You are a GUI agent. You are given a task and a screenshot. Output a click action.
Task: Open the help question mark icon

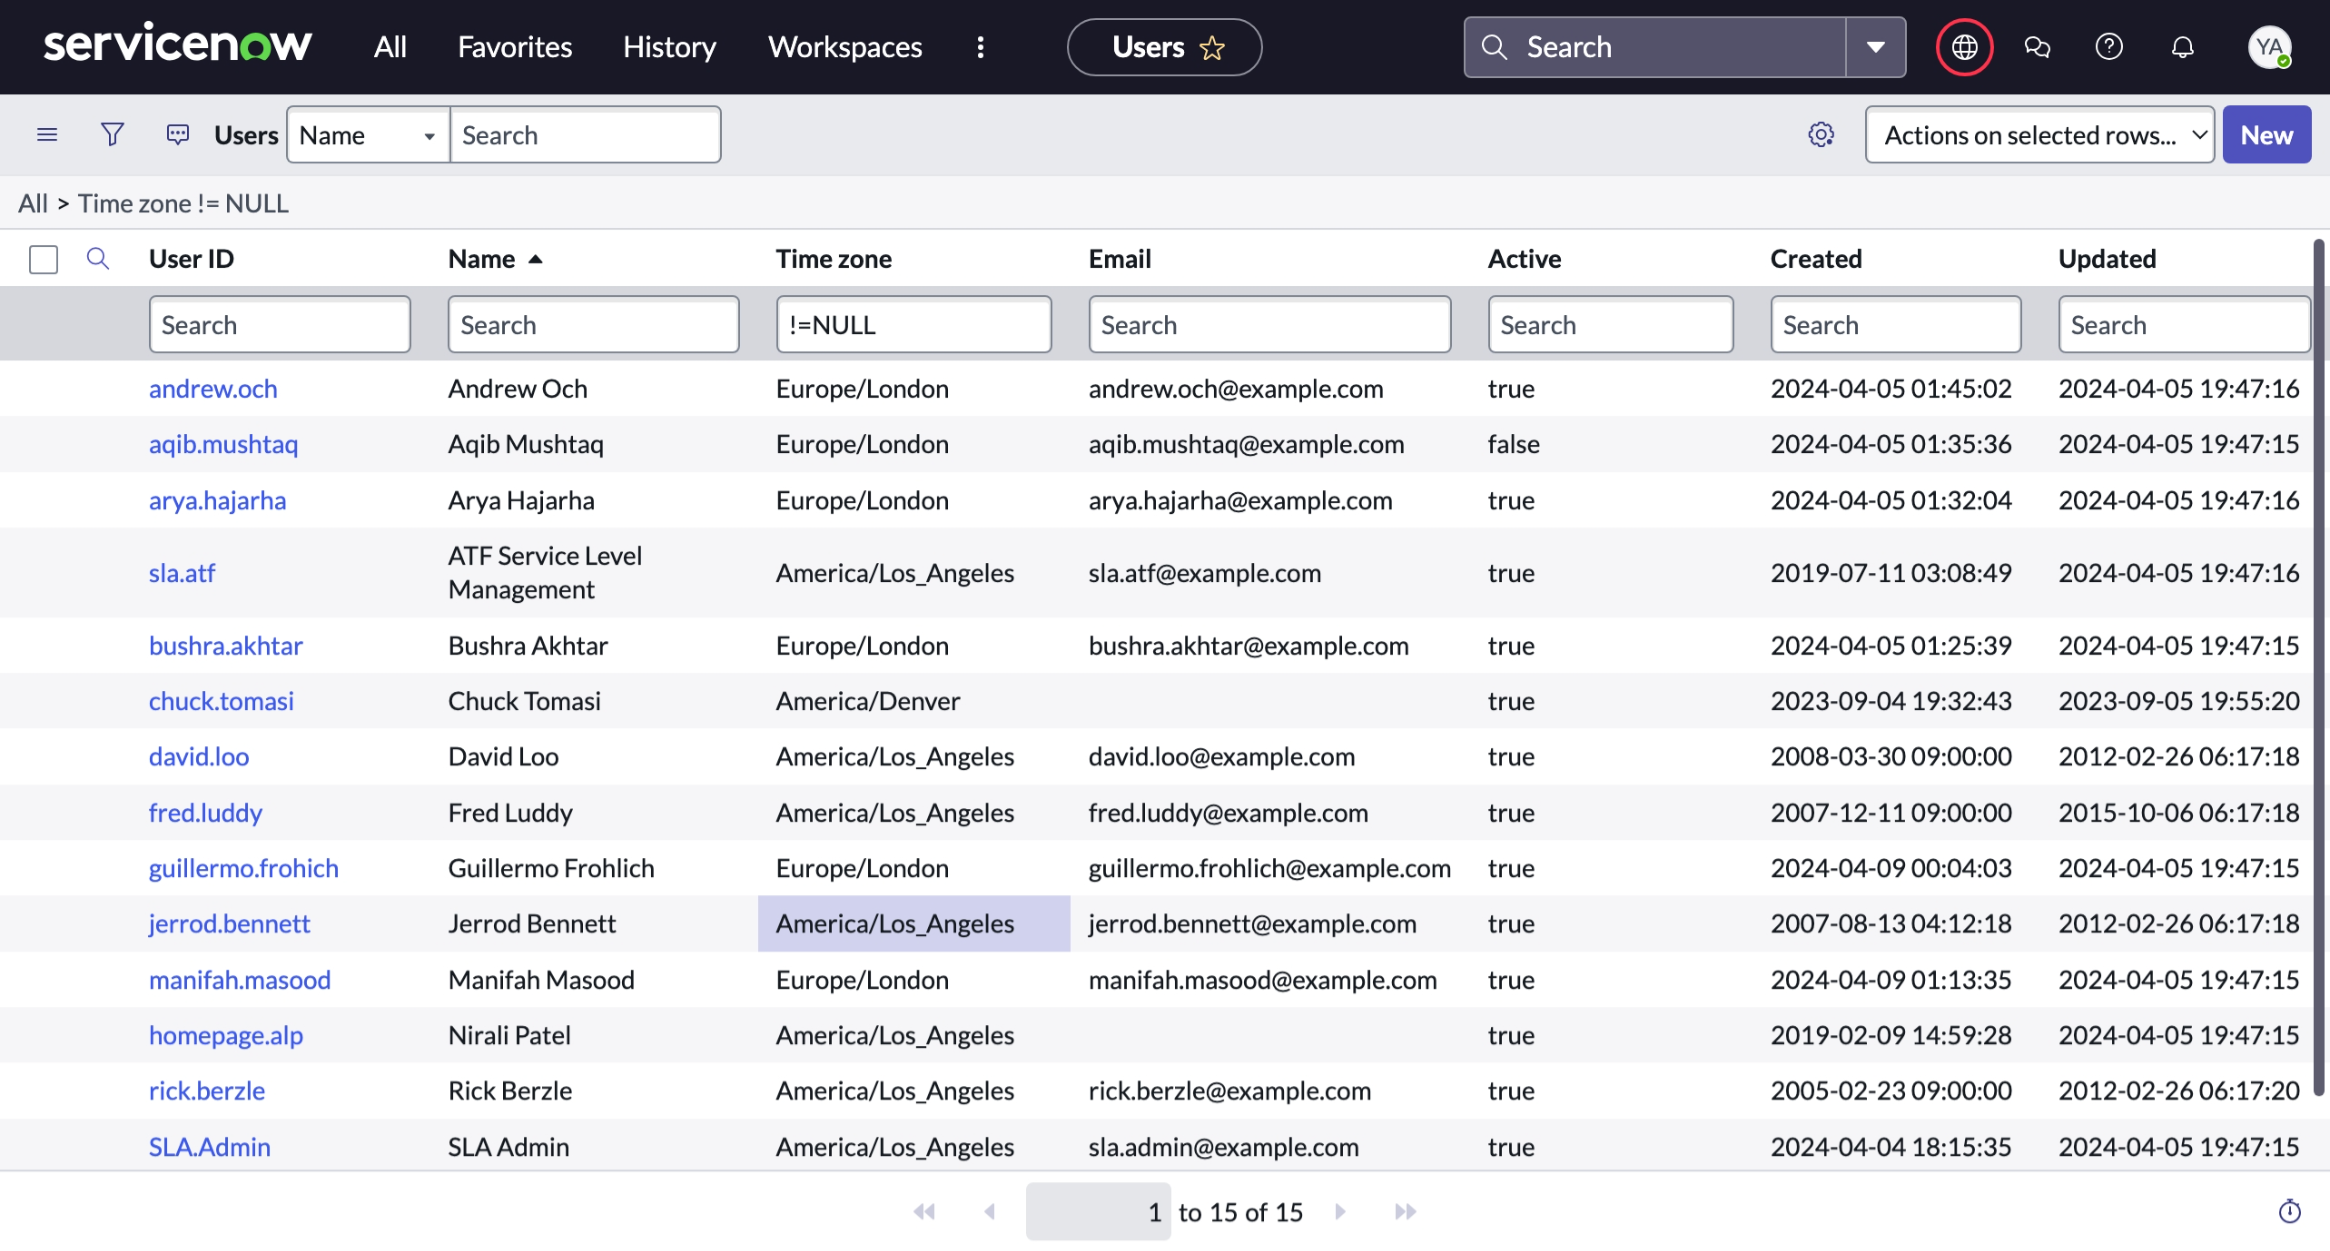pos(2109,47)
